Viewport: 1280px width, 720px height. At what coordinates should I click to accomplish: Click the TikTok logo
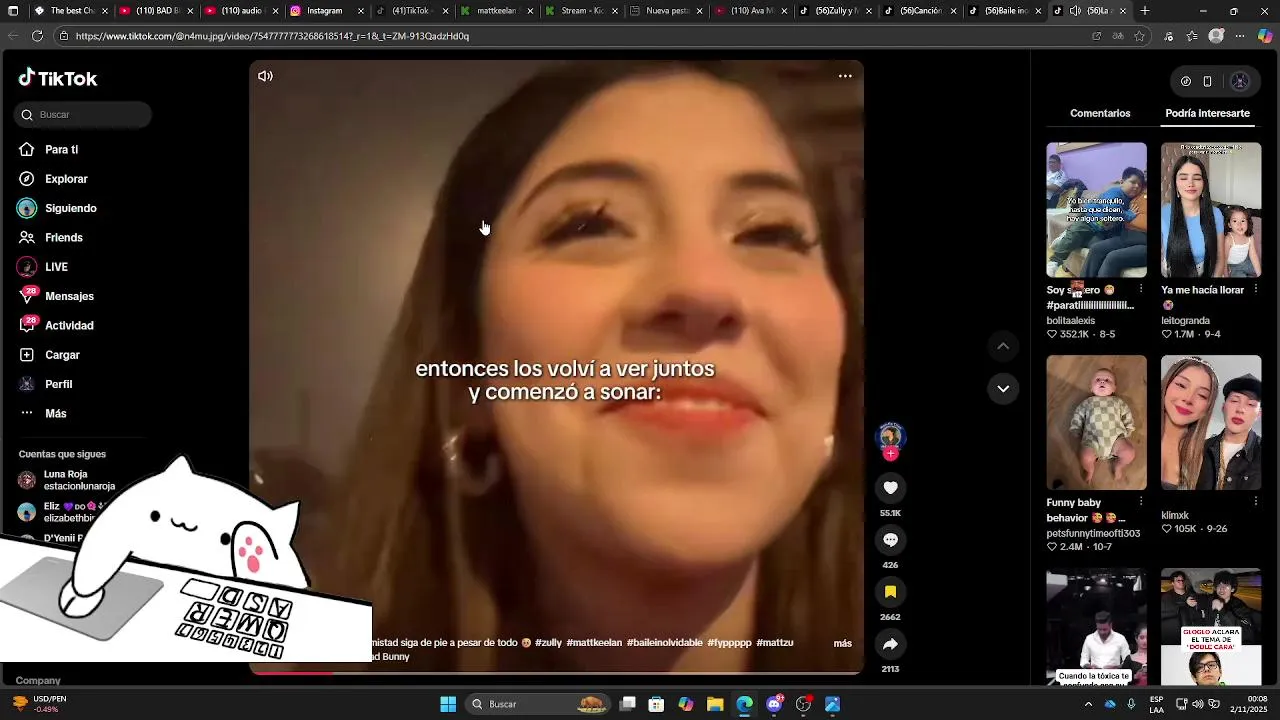(58, 78)
